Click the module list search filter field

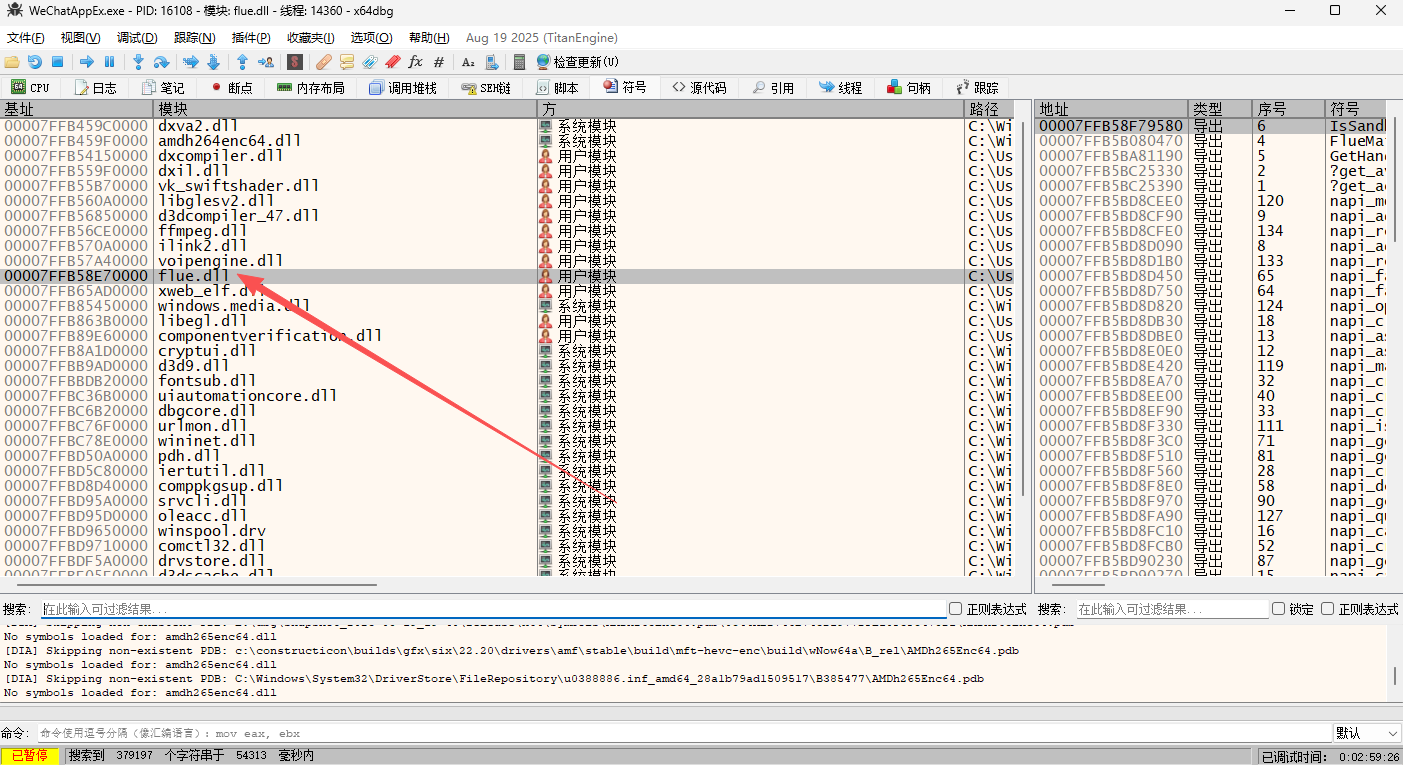click(493, 609)
